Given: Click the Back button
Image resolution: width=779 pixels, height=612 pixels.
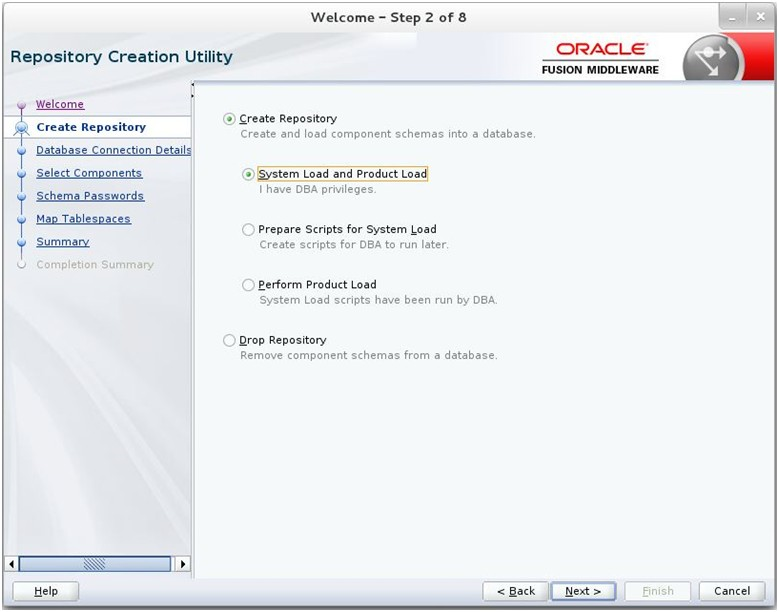Looking at the screenshot, I should coord(515,591).
